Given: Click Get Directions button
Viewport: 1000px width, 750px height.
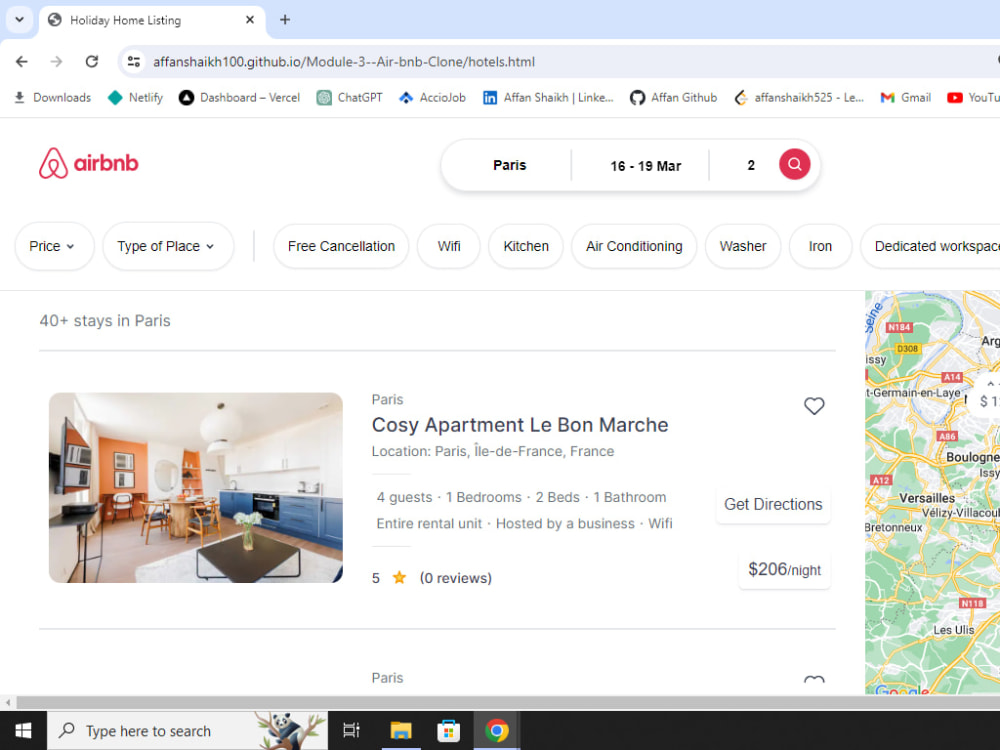Looking at the screenshot, I should pos(773,504).
